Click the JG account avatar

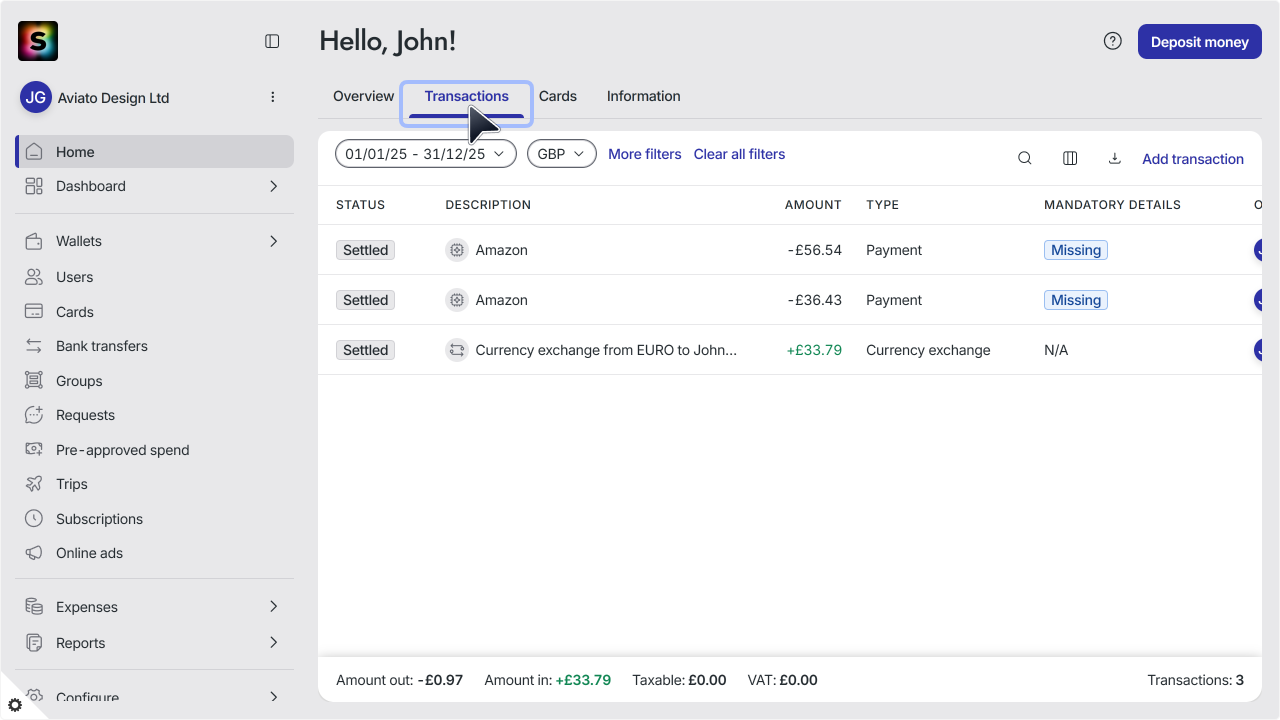[x=36, y=97]
